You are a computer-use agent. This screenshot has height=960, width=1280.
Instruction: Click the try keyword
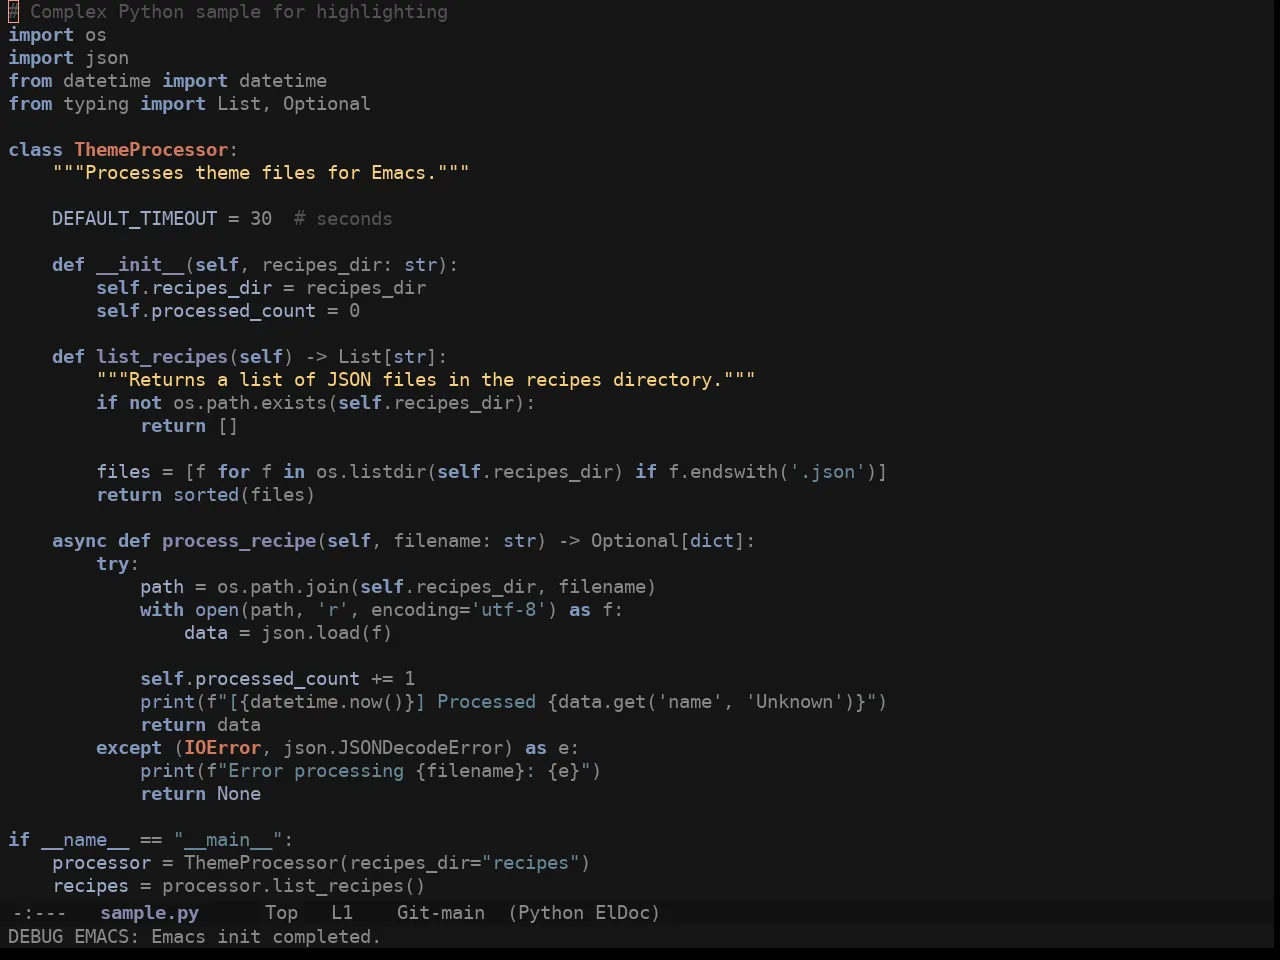112,564
